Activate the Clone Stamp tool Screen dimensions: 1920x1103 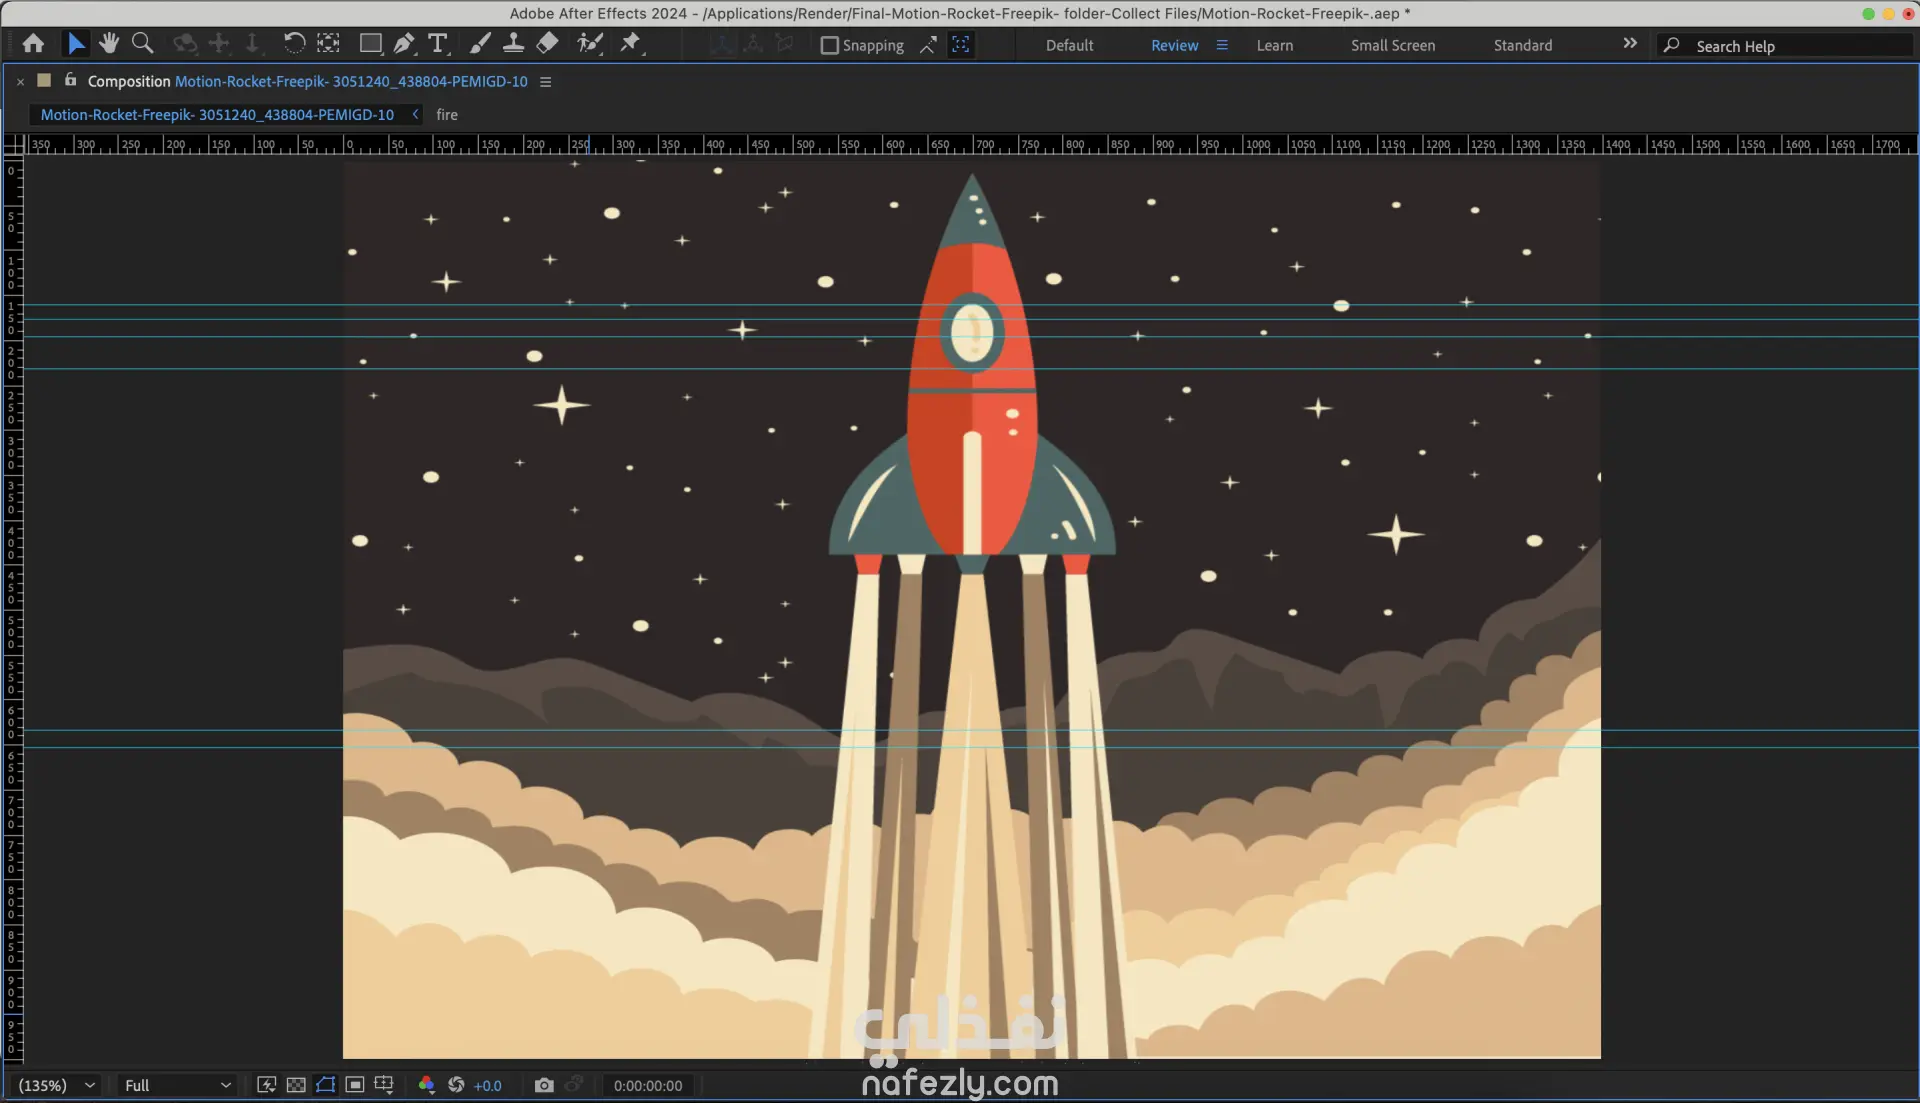[513, 44]
